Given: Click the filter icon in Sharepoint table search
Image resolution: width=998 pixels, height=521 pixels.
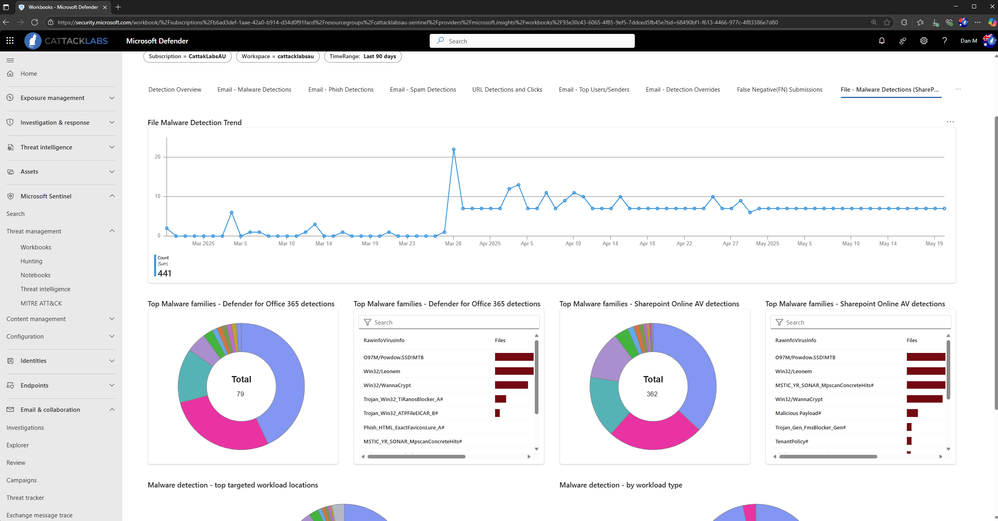Looking at the screenshot, I should (x=779, y=323).
